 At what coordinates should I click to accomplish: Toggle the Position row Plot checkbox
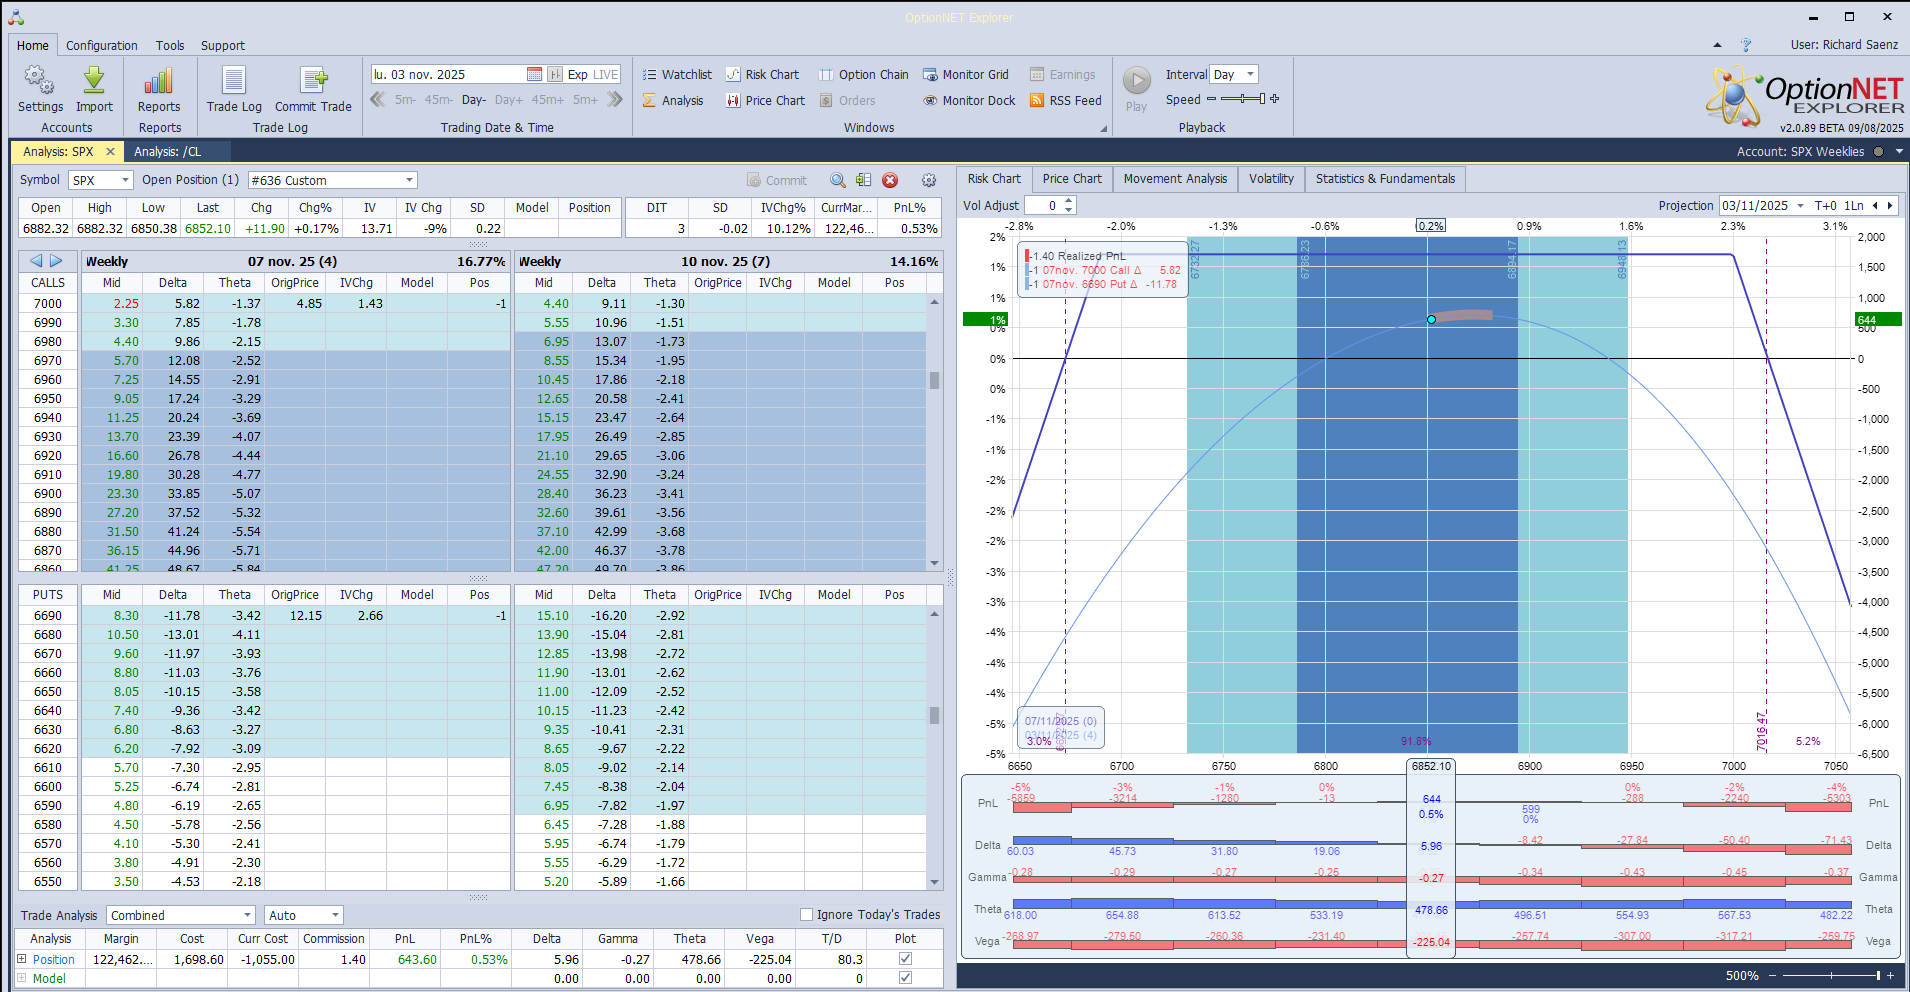click(x=905, y=959)
